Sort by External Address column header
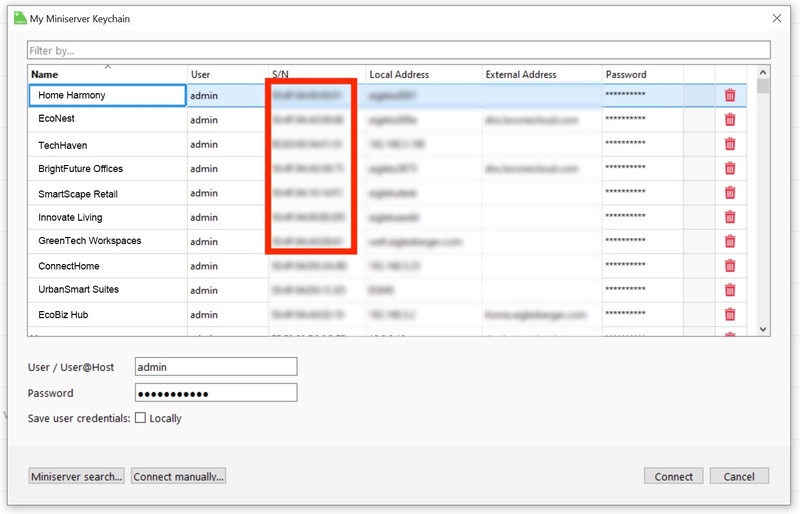This screenshot has height=514, width=800. pos(542,74)
